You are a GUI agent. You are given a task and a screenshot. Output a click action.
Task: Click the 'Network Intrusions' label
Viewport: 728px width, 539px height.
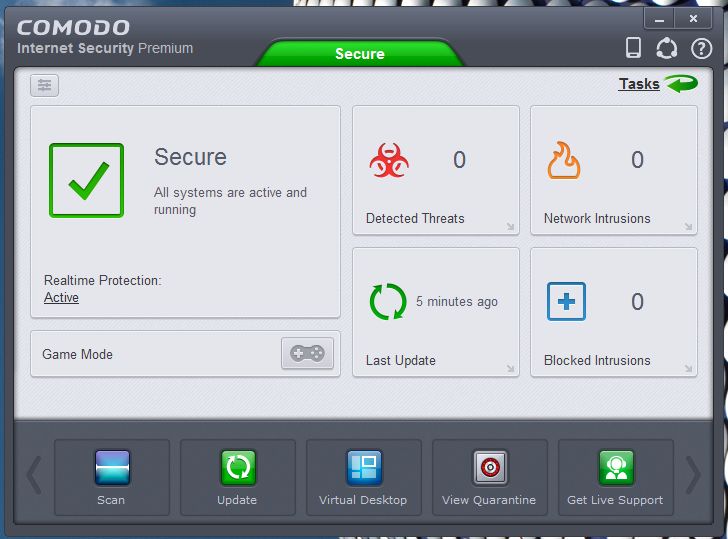coord(597,218)
